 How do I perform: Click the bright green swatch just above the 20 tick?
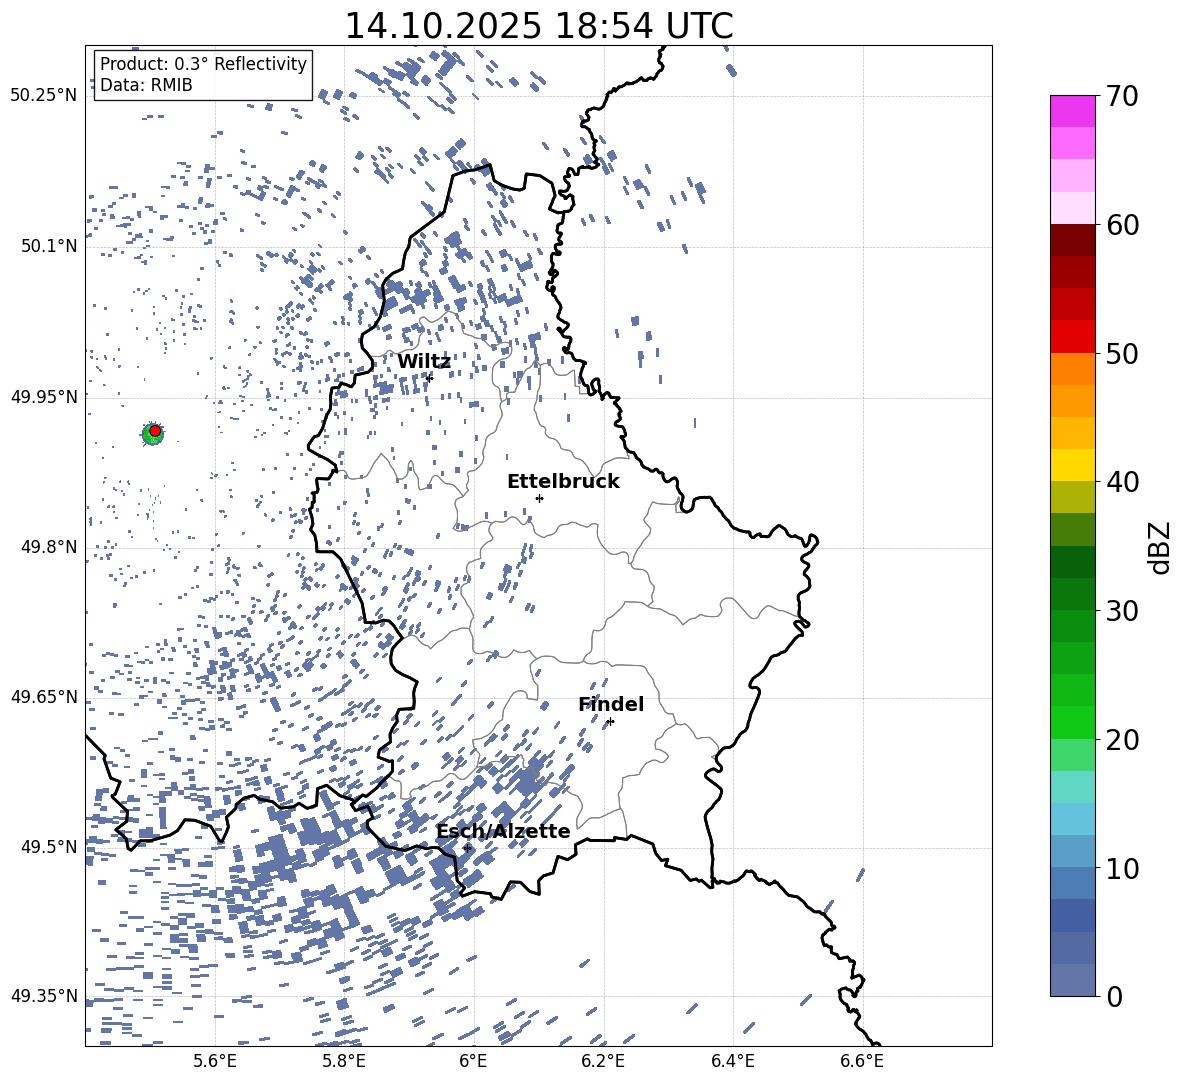[1073, 722]
